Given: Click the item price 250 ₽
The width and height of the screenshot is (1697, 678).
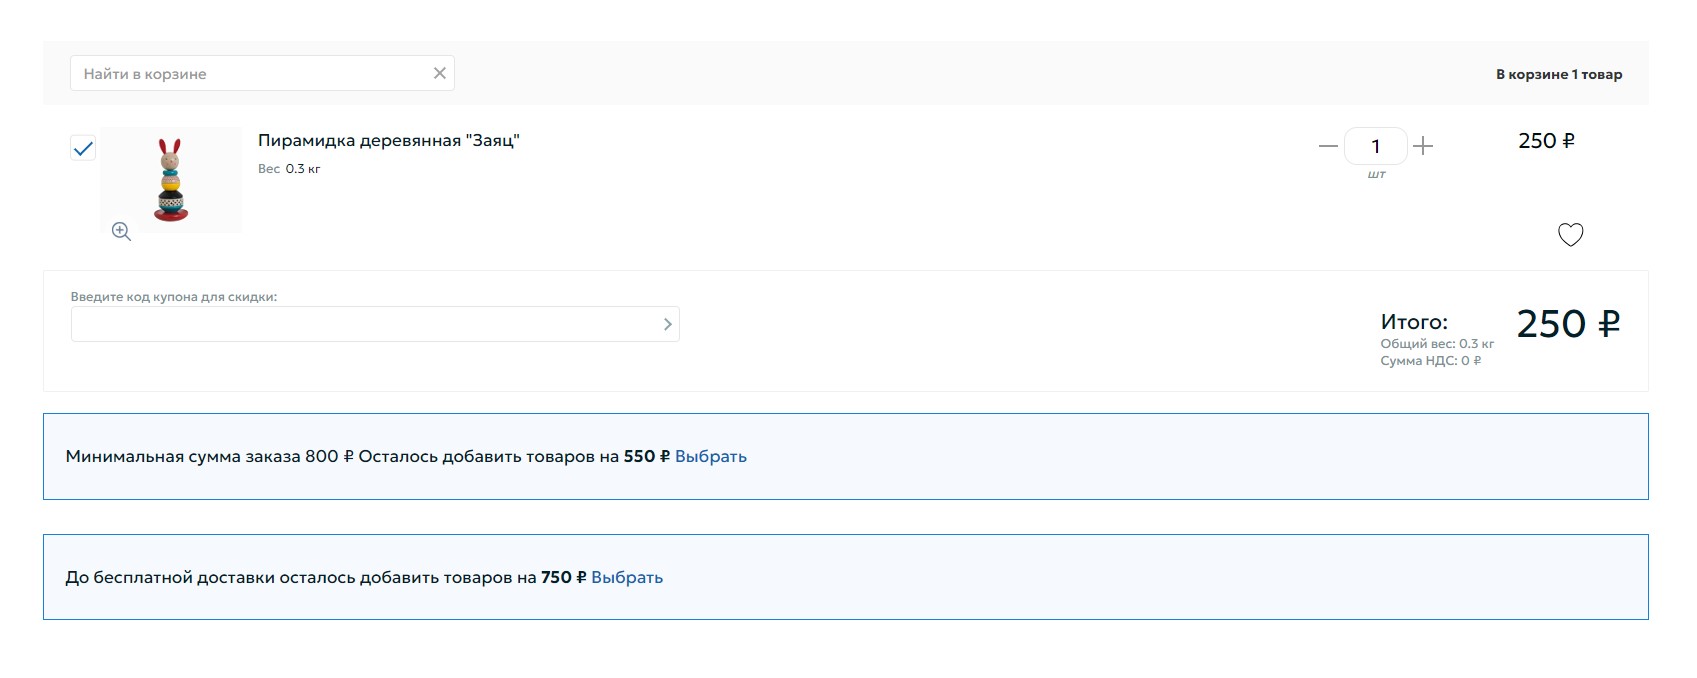Looking at the screenshot, I should pyautogui.click(x=1545, y=141).
